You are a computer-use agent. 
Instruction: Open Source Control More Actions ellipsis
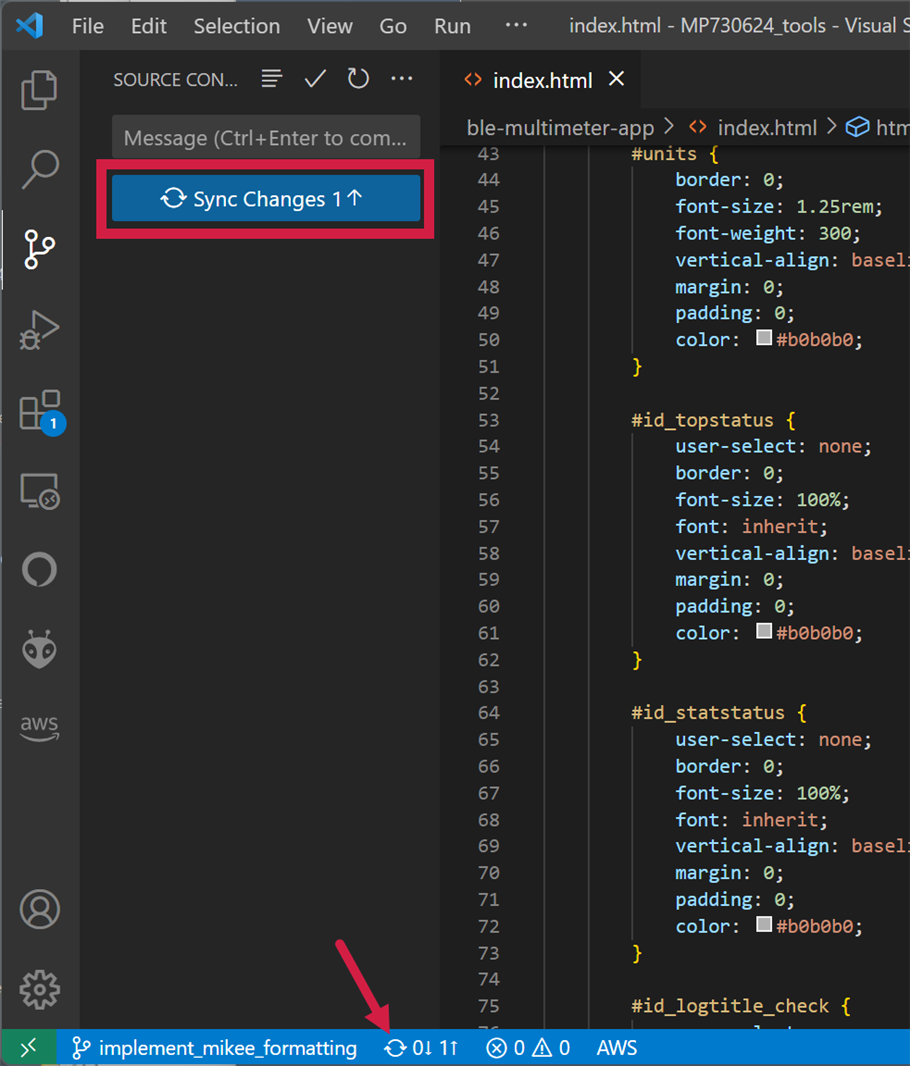pyautogui.click(x=402, y=79)
